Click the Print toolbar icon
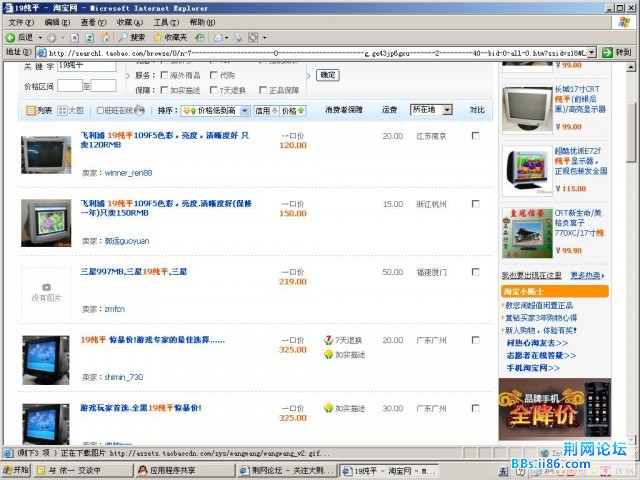 (238, 38)
